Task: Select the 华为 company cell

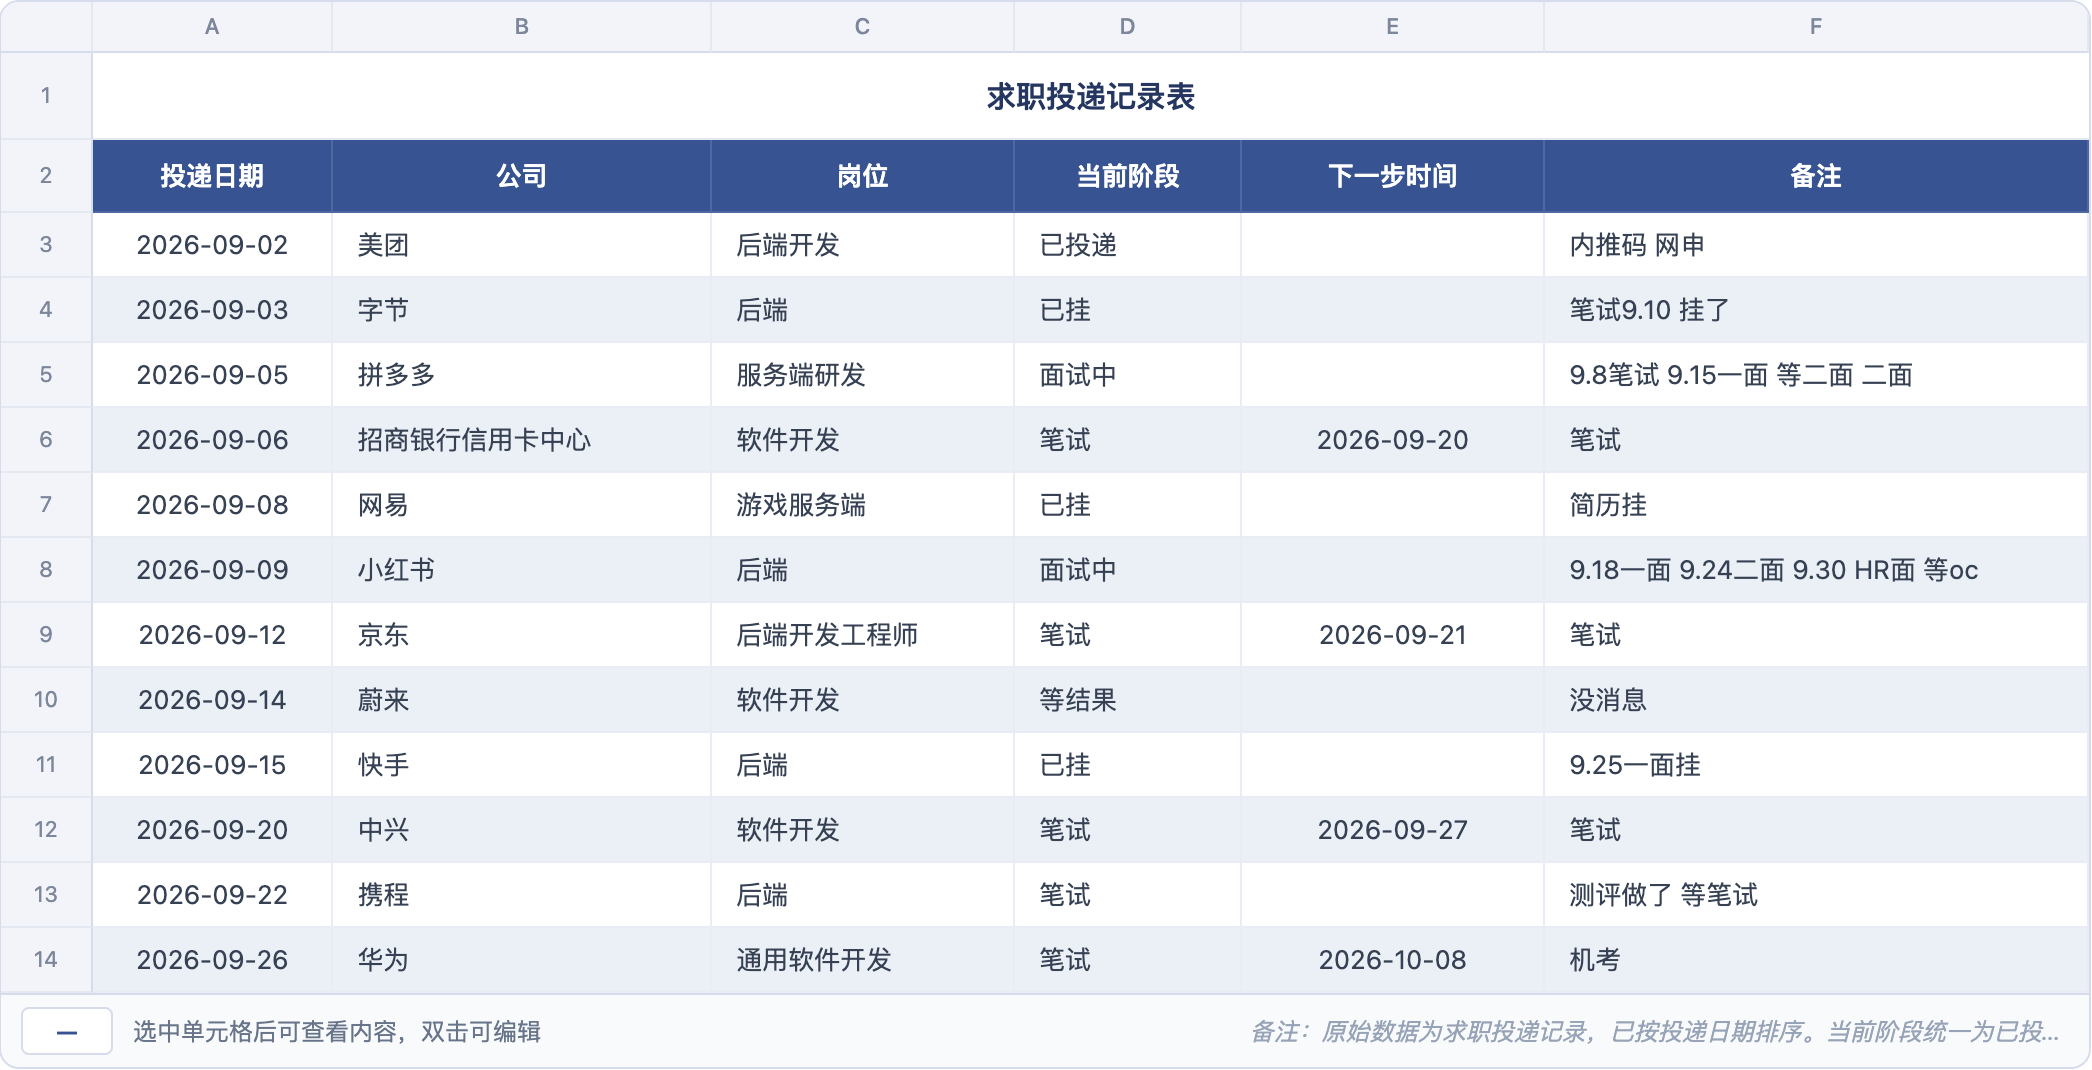Action: (522, 960)
